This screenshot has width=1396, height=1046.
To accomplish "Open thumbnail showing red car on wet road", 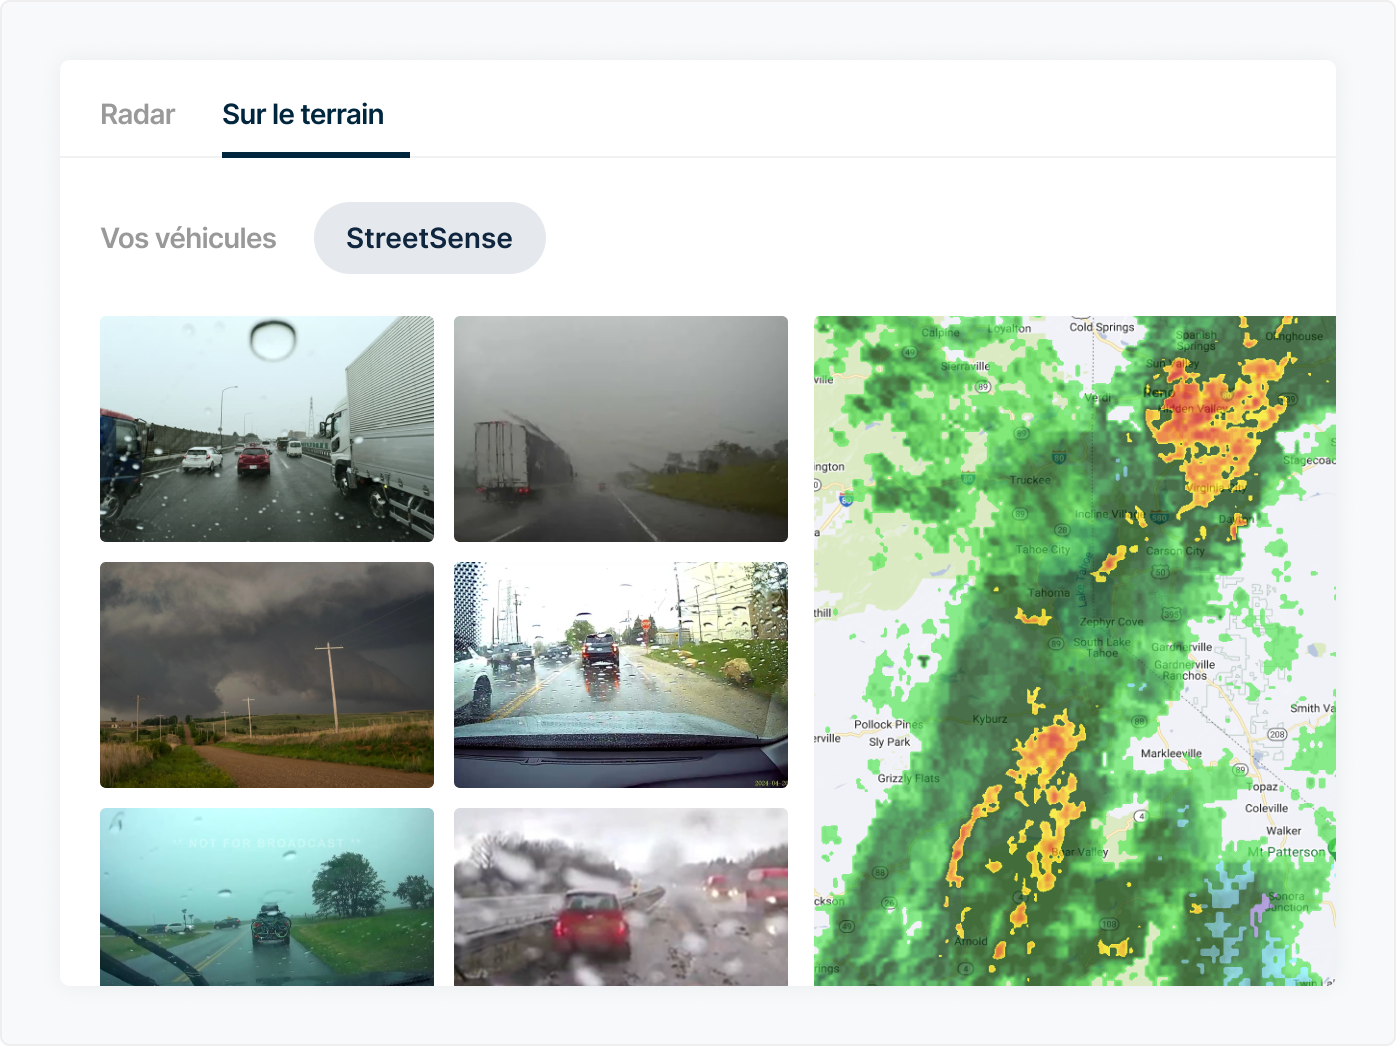I will tap(621, 897).
